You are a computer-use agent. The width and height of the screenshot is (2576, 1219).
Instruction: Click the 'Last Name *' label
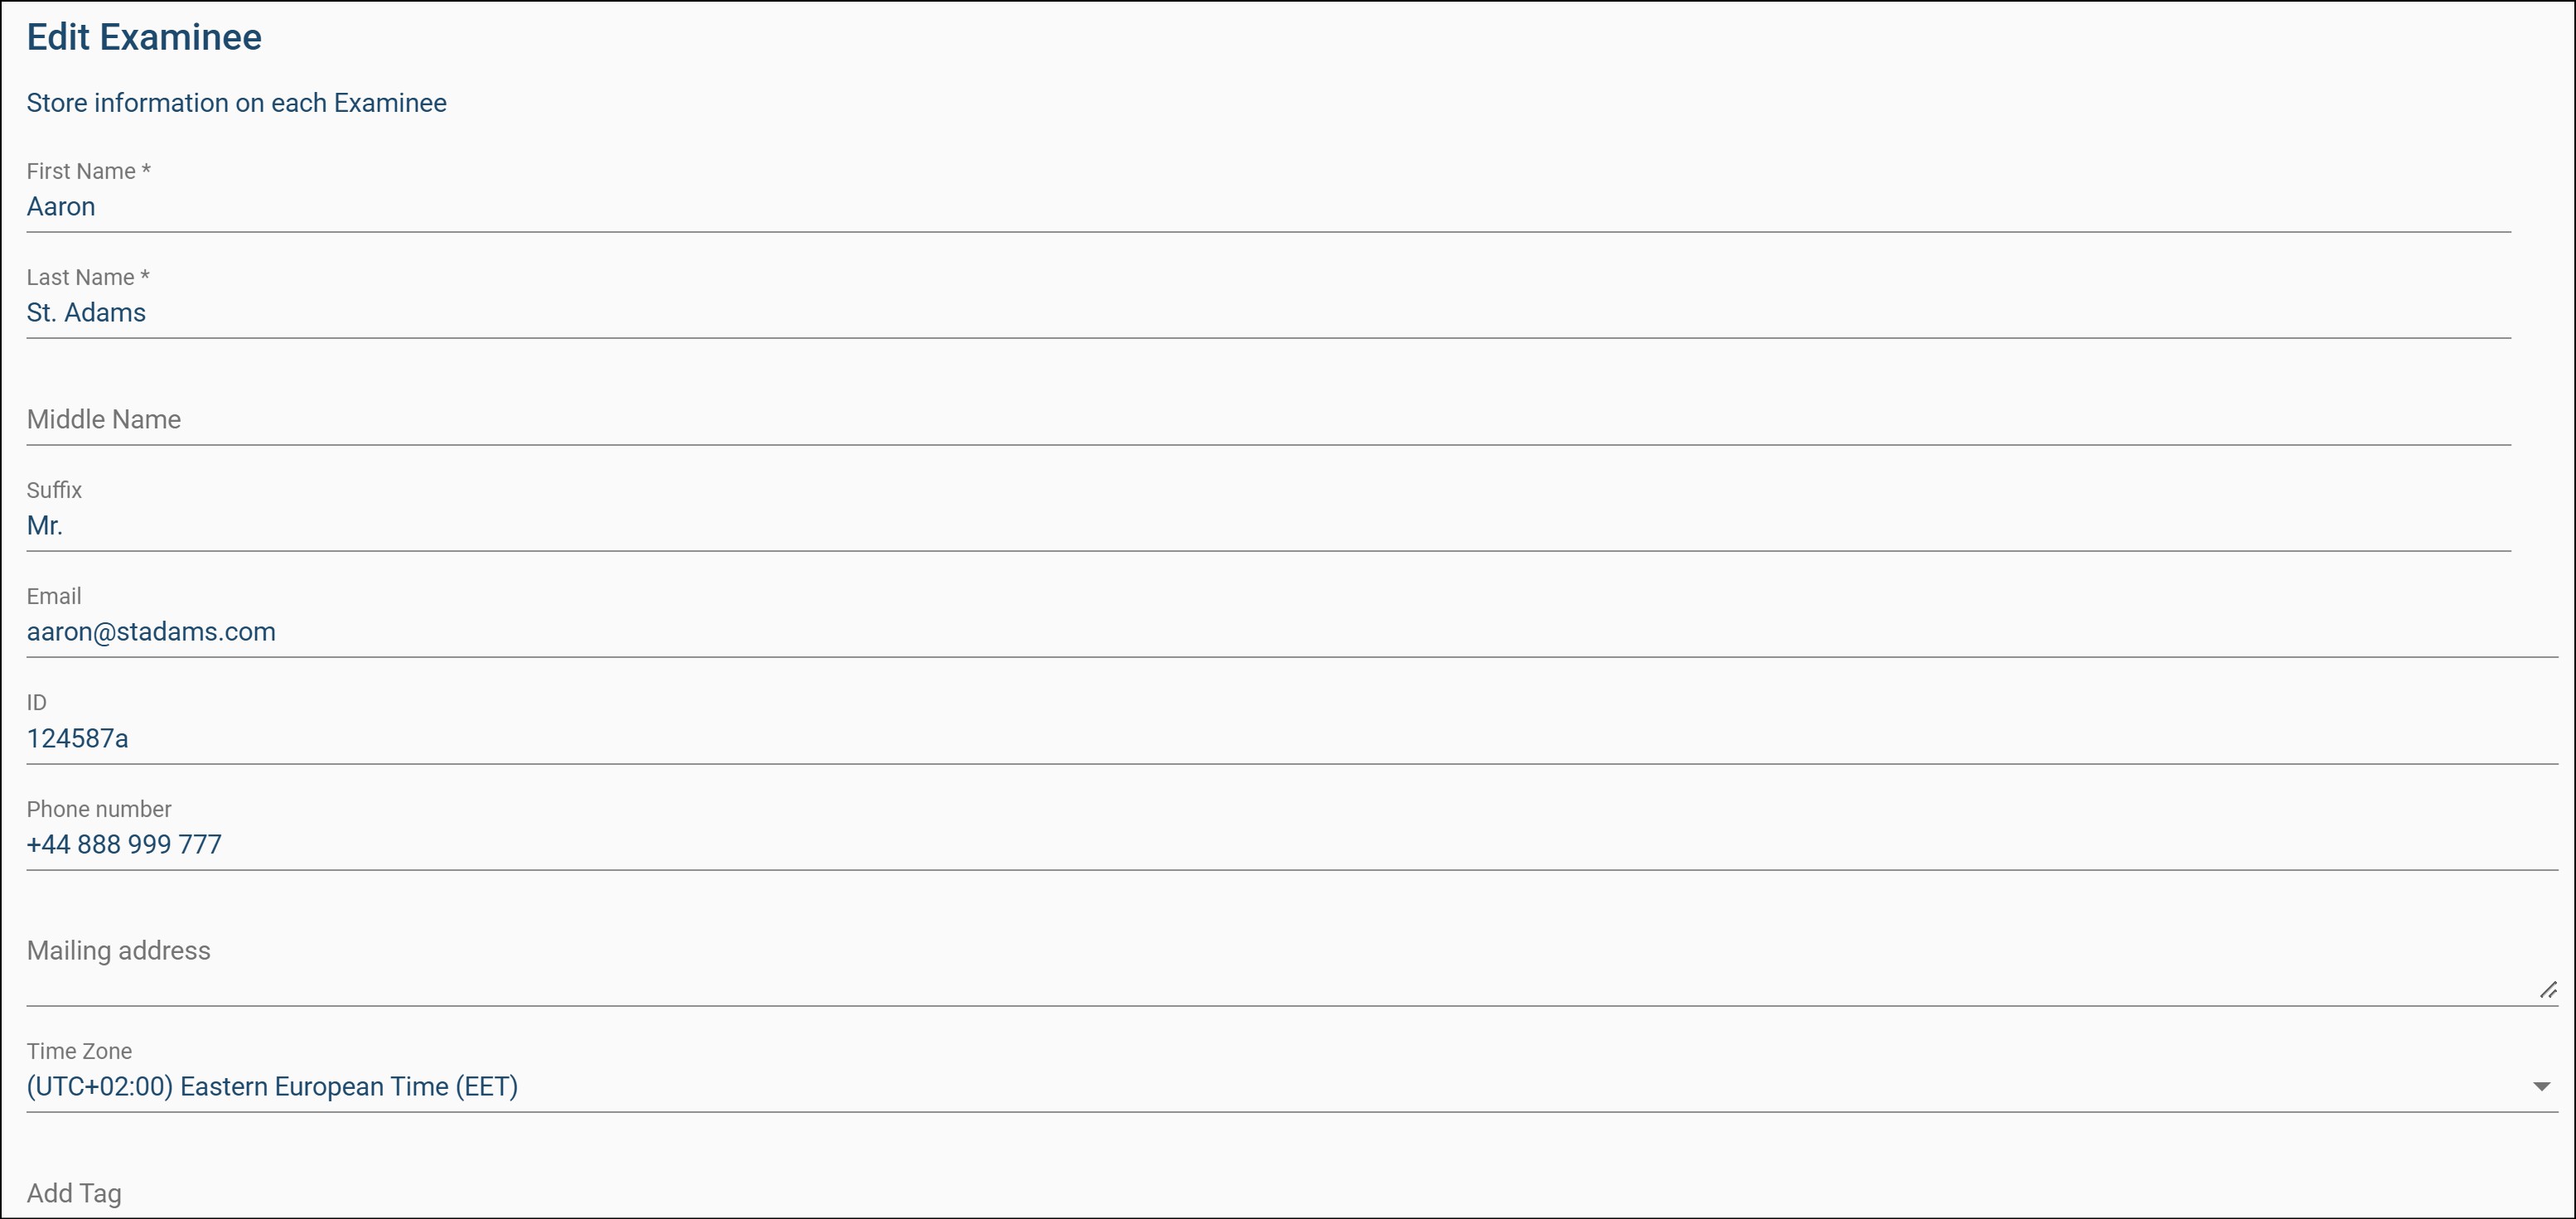(88, 277)
